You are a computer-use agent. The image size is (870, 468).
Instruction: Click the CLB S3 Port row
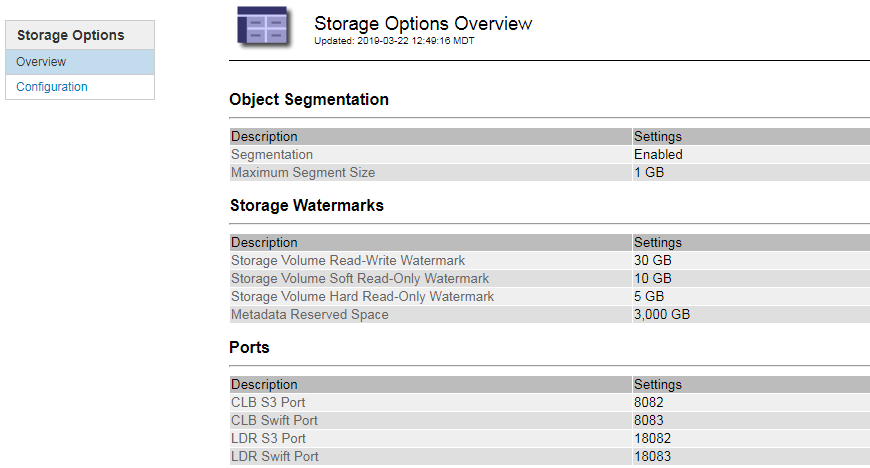pyautogui.click(x=268, y=403)
